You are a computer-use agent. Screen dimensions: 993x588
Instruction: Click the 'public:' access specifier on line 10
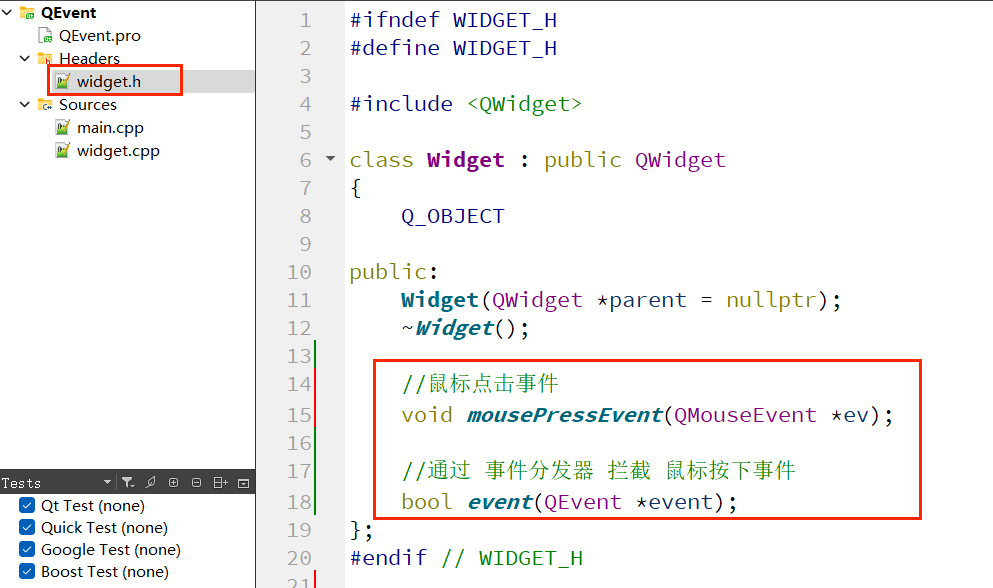[393, 272]
